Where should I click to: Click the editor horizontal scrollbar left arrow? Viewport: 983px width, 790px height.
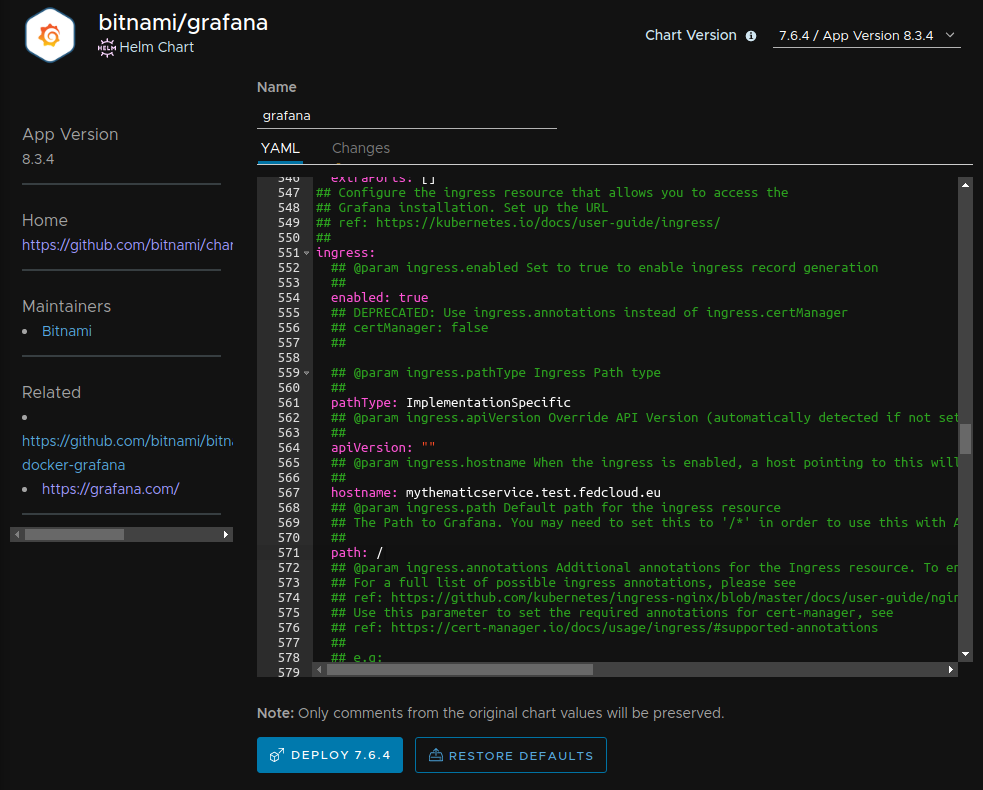click(319, 670)
